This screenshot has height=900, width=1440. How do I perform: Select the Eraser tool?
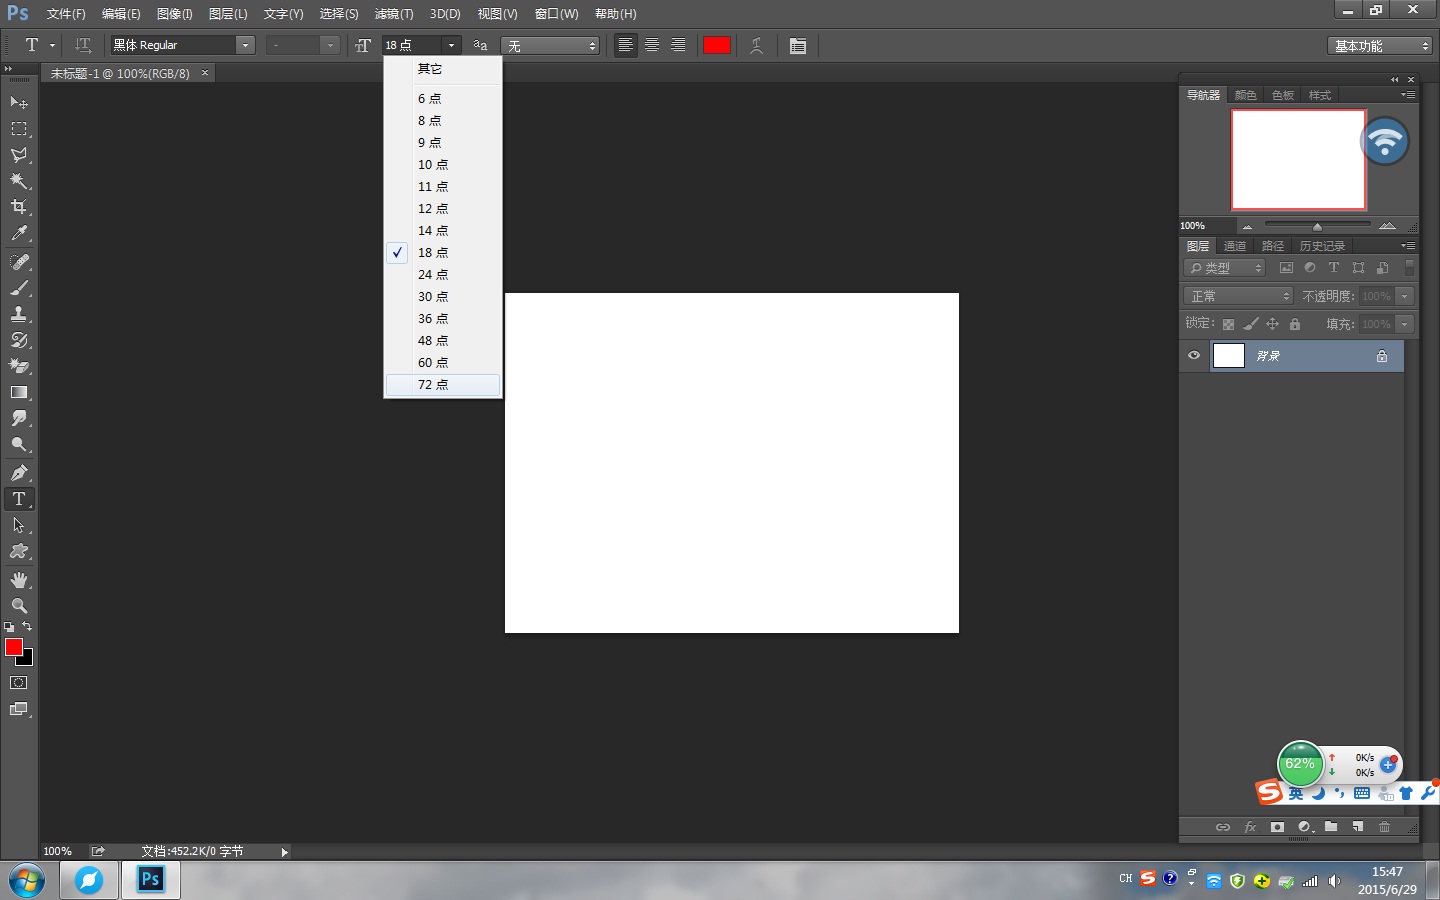19,366
